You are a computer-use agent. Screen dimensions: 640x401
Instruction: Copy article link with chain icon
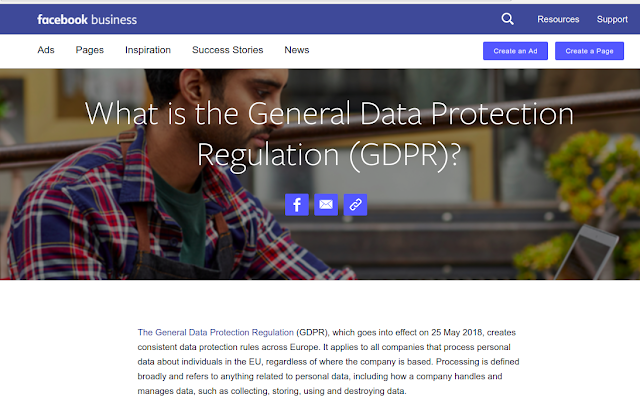pos(356,205)
